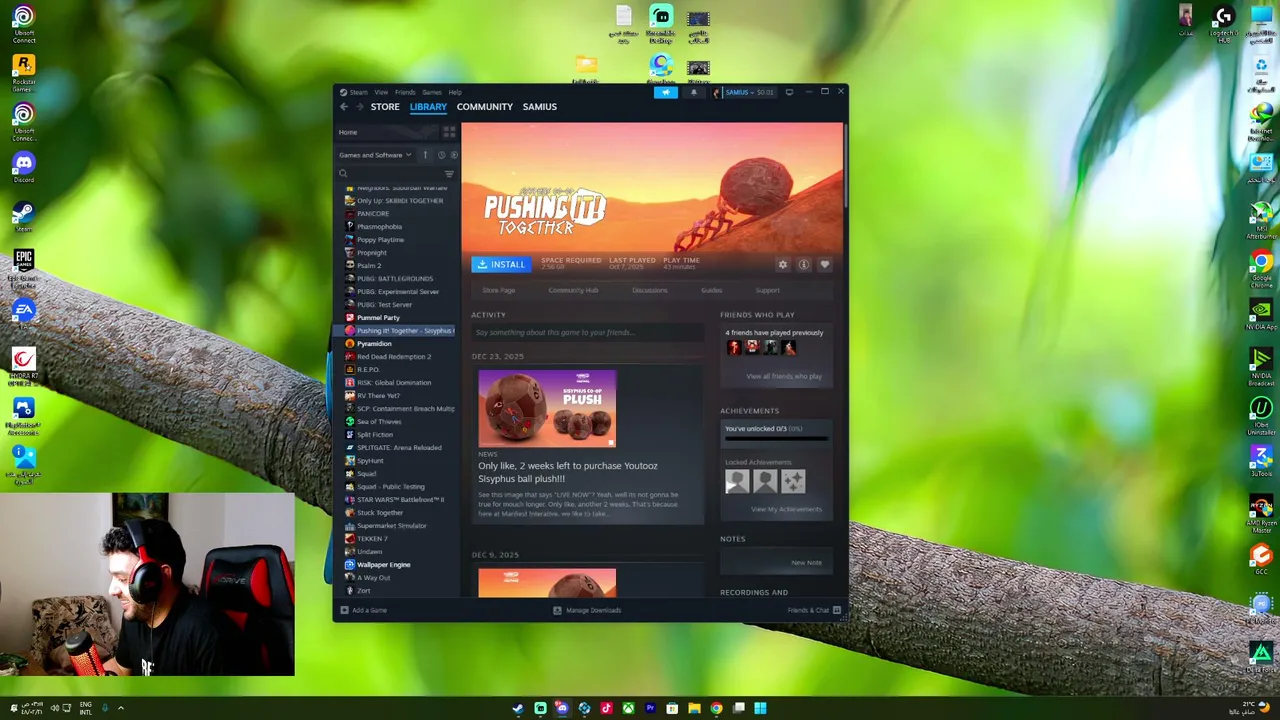The width and height of the screenshot is (1280, 720).
Task: Create a New Note
Action: [807, 563]
